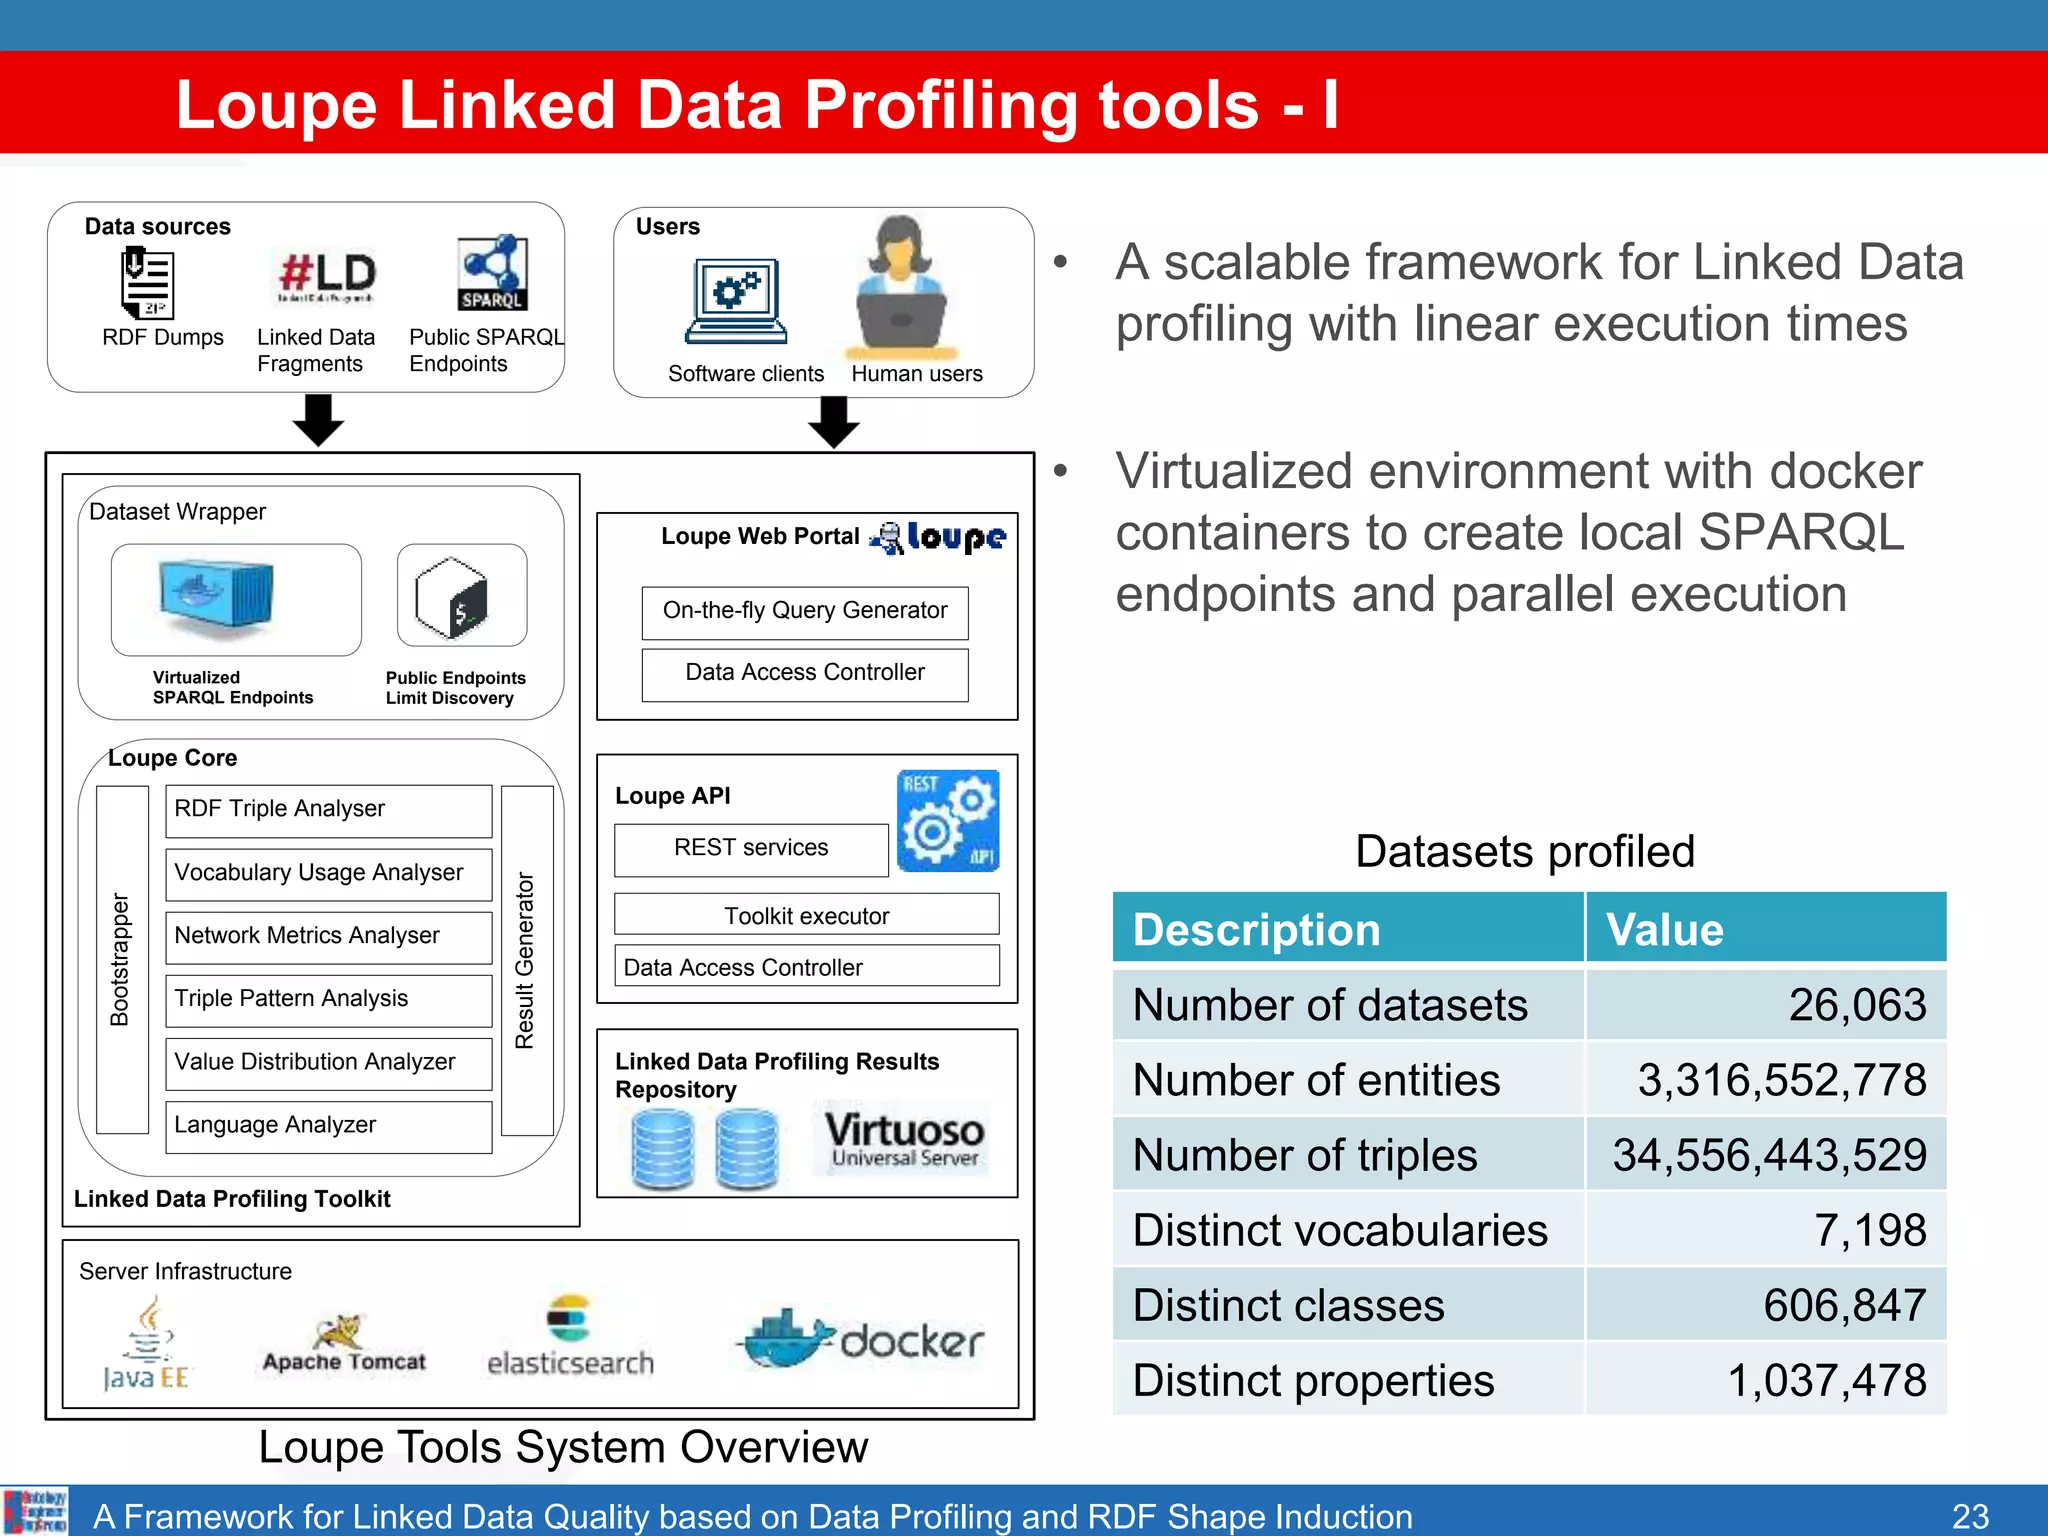Click the Virtualized environment bullet text
Viewport: 2048px width, 1536px height.
1519,532
